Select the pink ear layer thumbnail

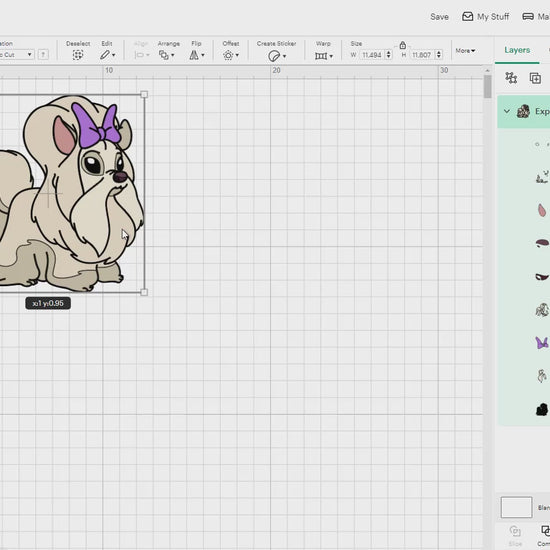542,210
